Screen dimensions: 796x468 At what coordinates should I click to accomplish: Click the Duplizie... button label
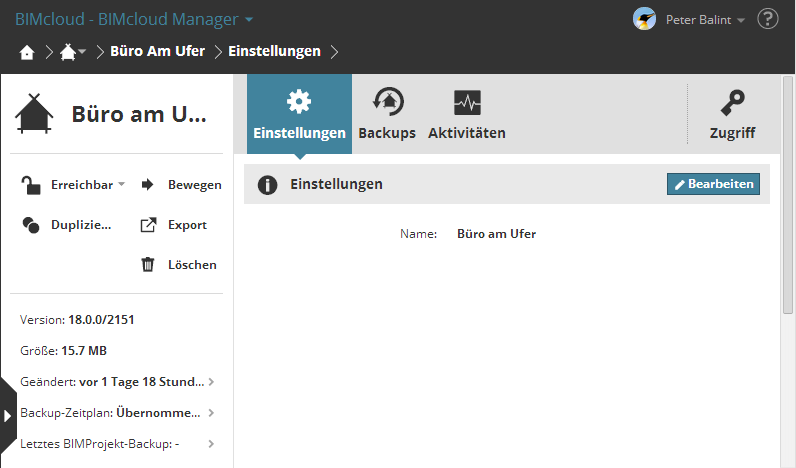[81, 225]
